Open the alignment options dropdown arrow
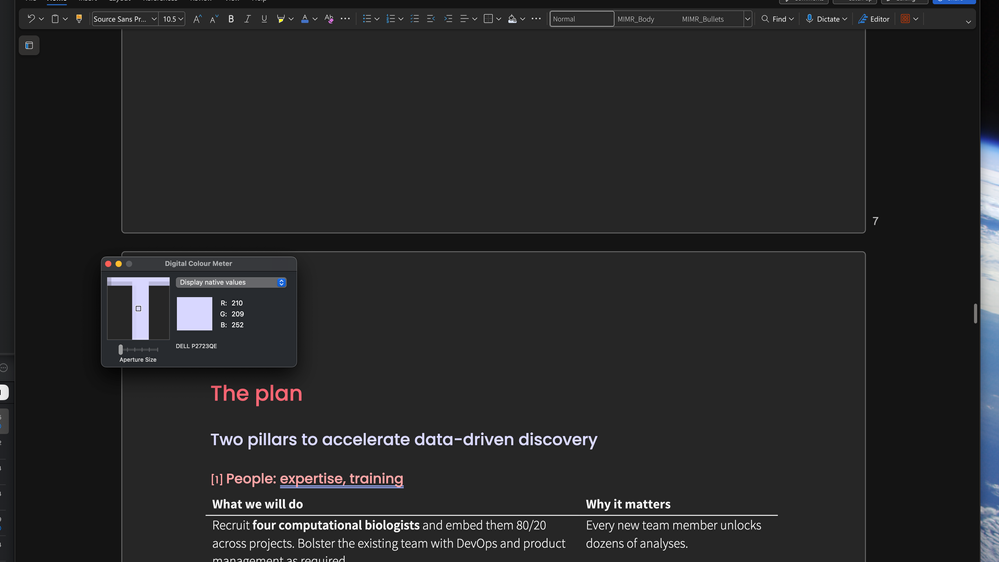999x562 pixels. pos(475,19)
